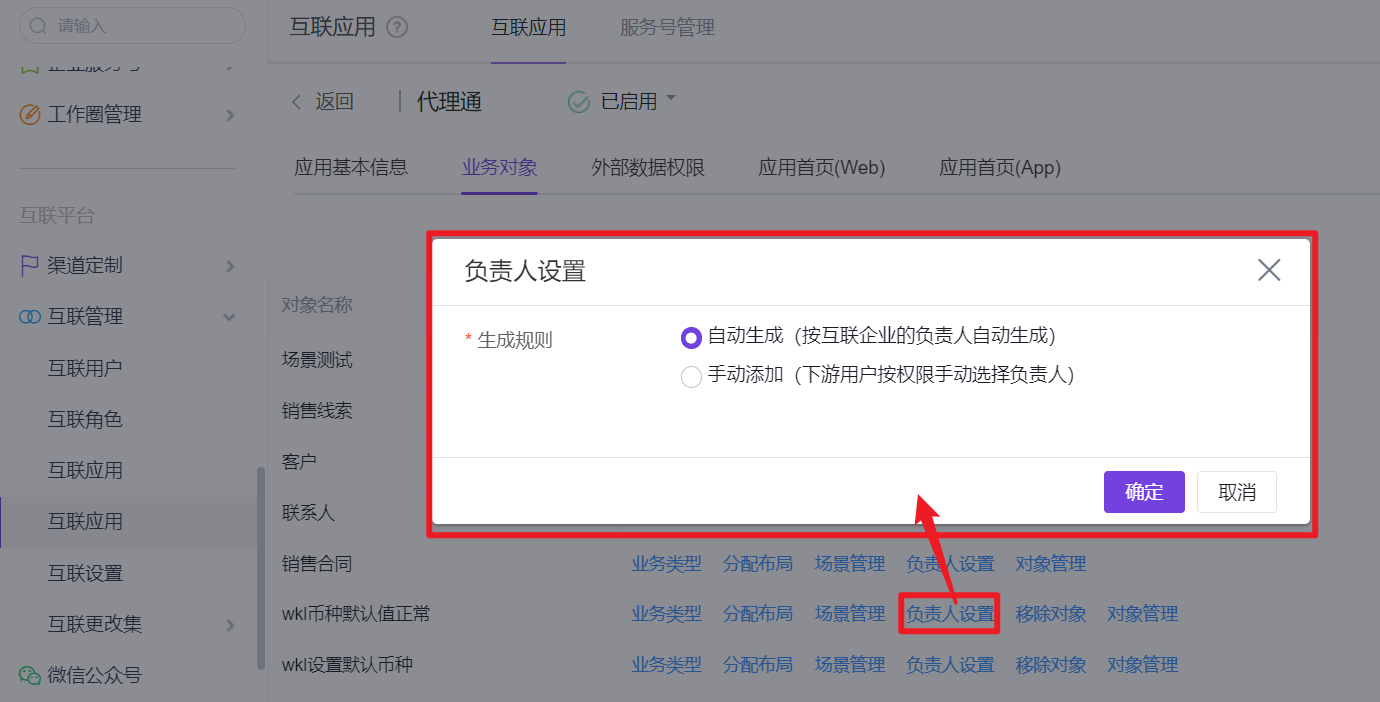The image size is (1380, 702).
Task: Open 业务对象 tab
Action: click(x=499, y=168)
